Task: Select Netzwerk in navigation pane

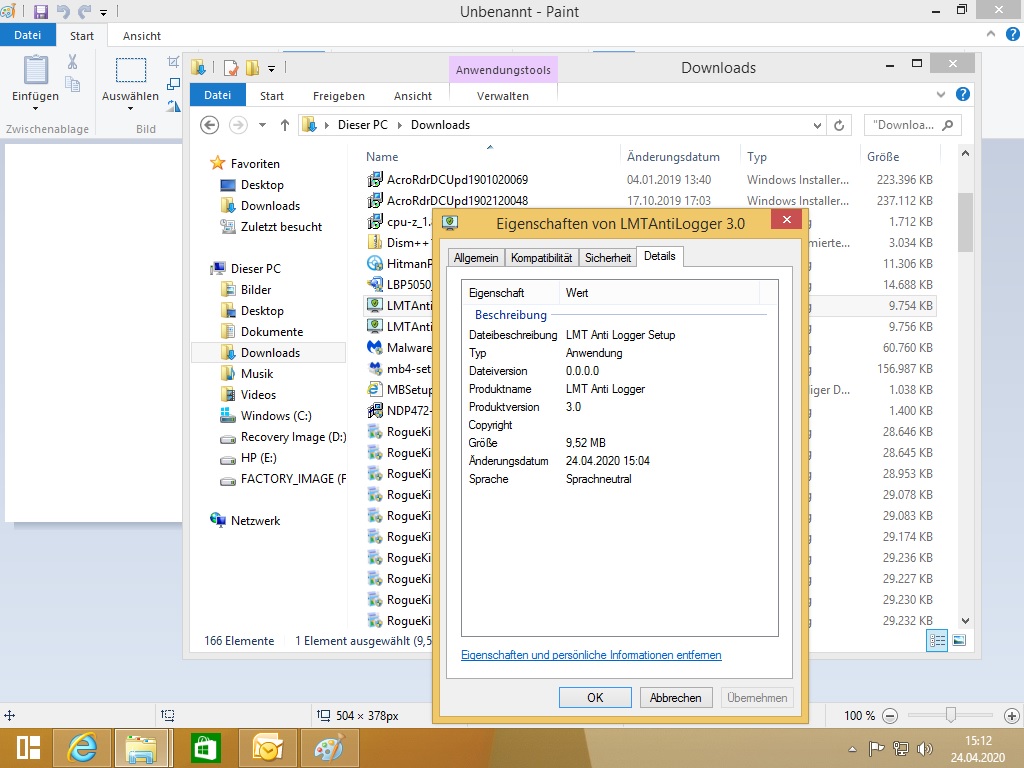Action: coord(255,520)
